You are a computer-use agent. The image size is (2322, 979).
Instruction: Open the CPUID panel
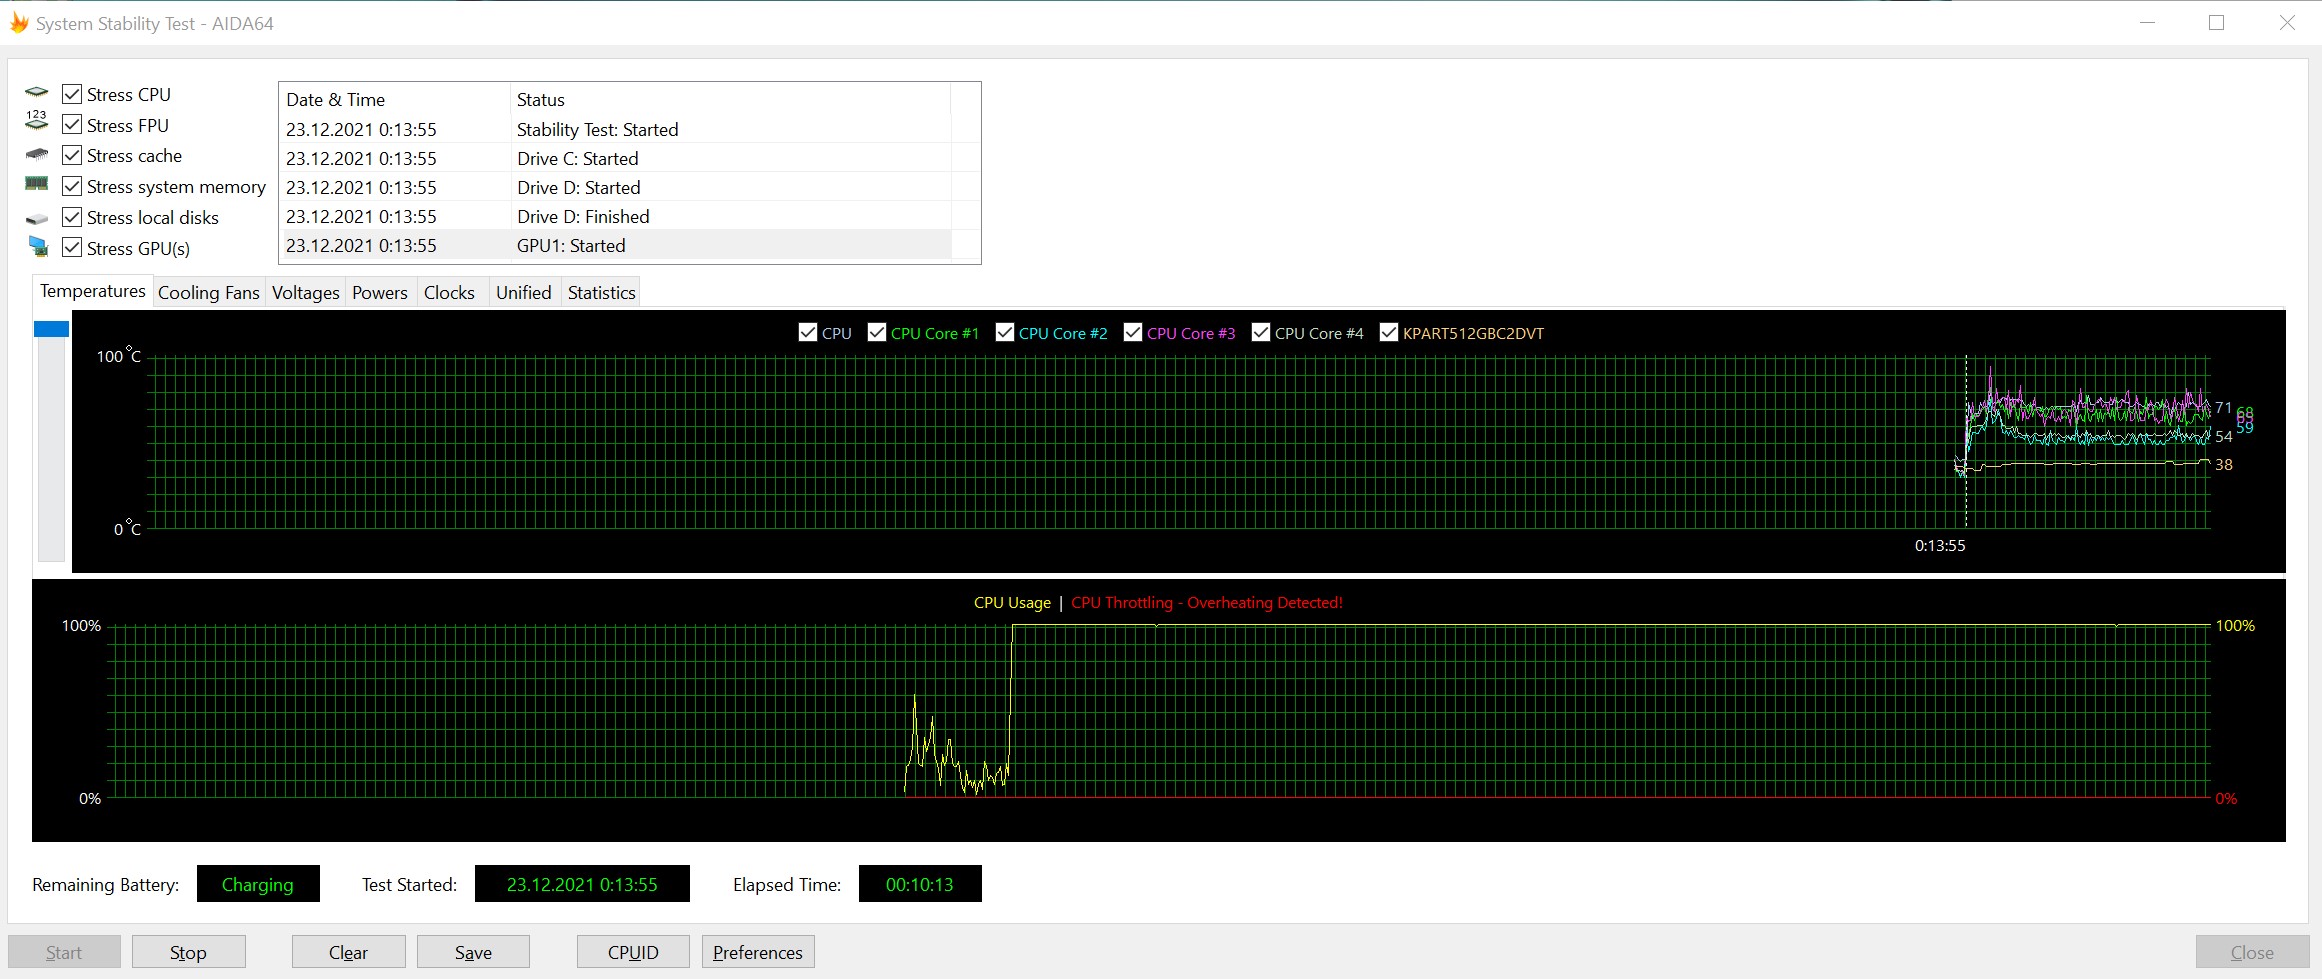coord(633,952)
